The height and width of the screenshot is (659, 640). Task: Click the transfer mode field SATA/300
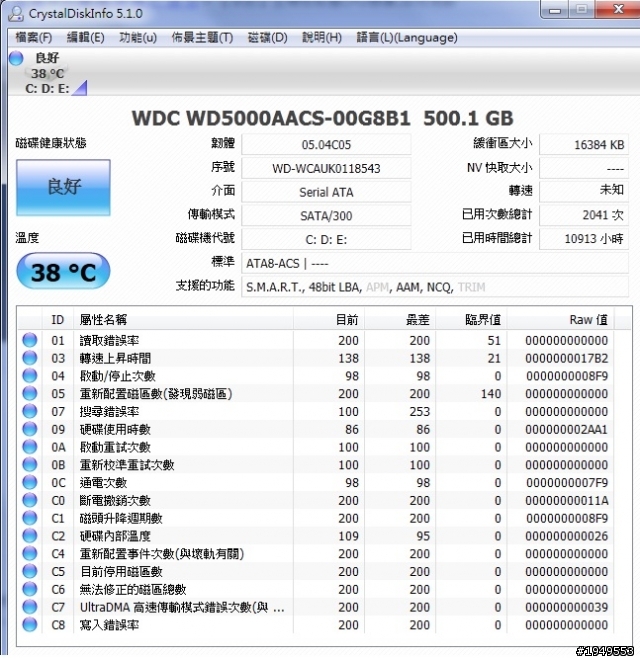[326, 216]
